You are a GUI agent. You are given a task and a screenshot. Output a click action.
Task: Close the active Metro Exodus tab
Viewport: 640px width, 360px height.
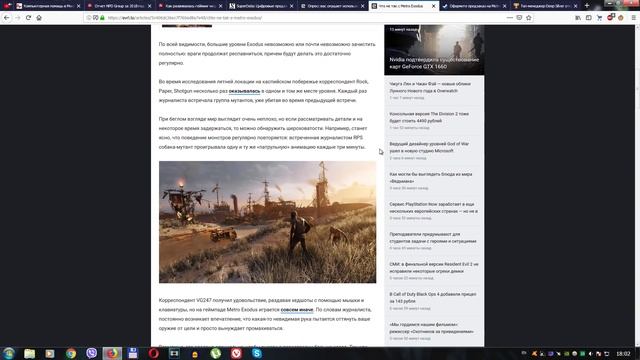[x=433, y=6]
